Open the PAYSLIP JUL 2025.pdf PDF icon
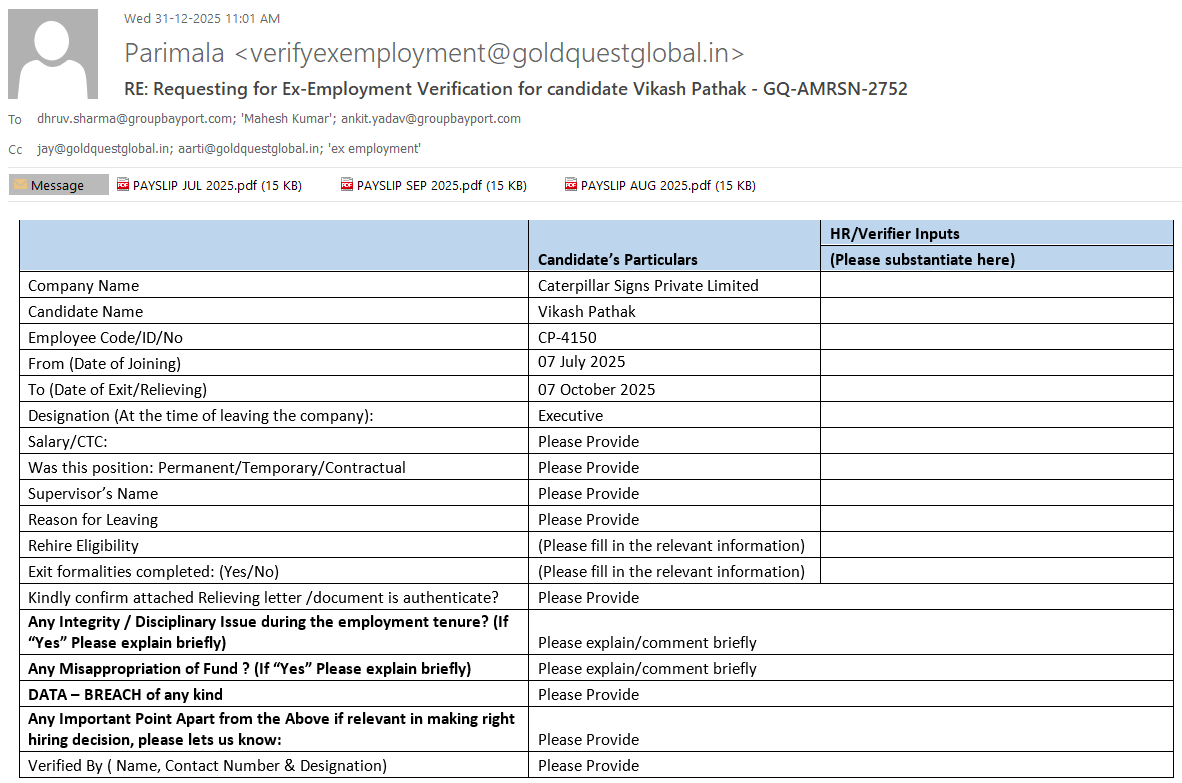 coord(123,185)
